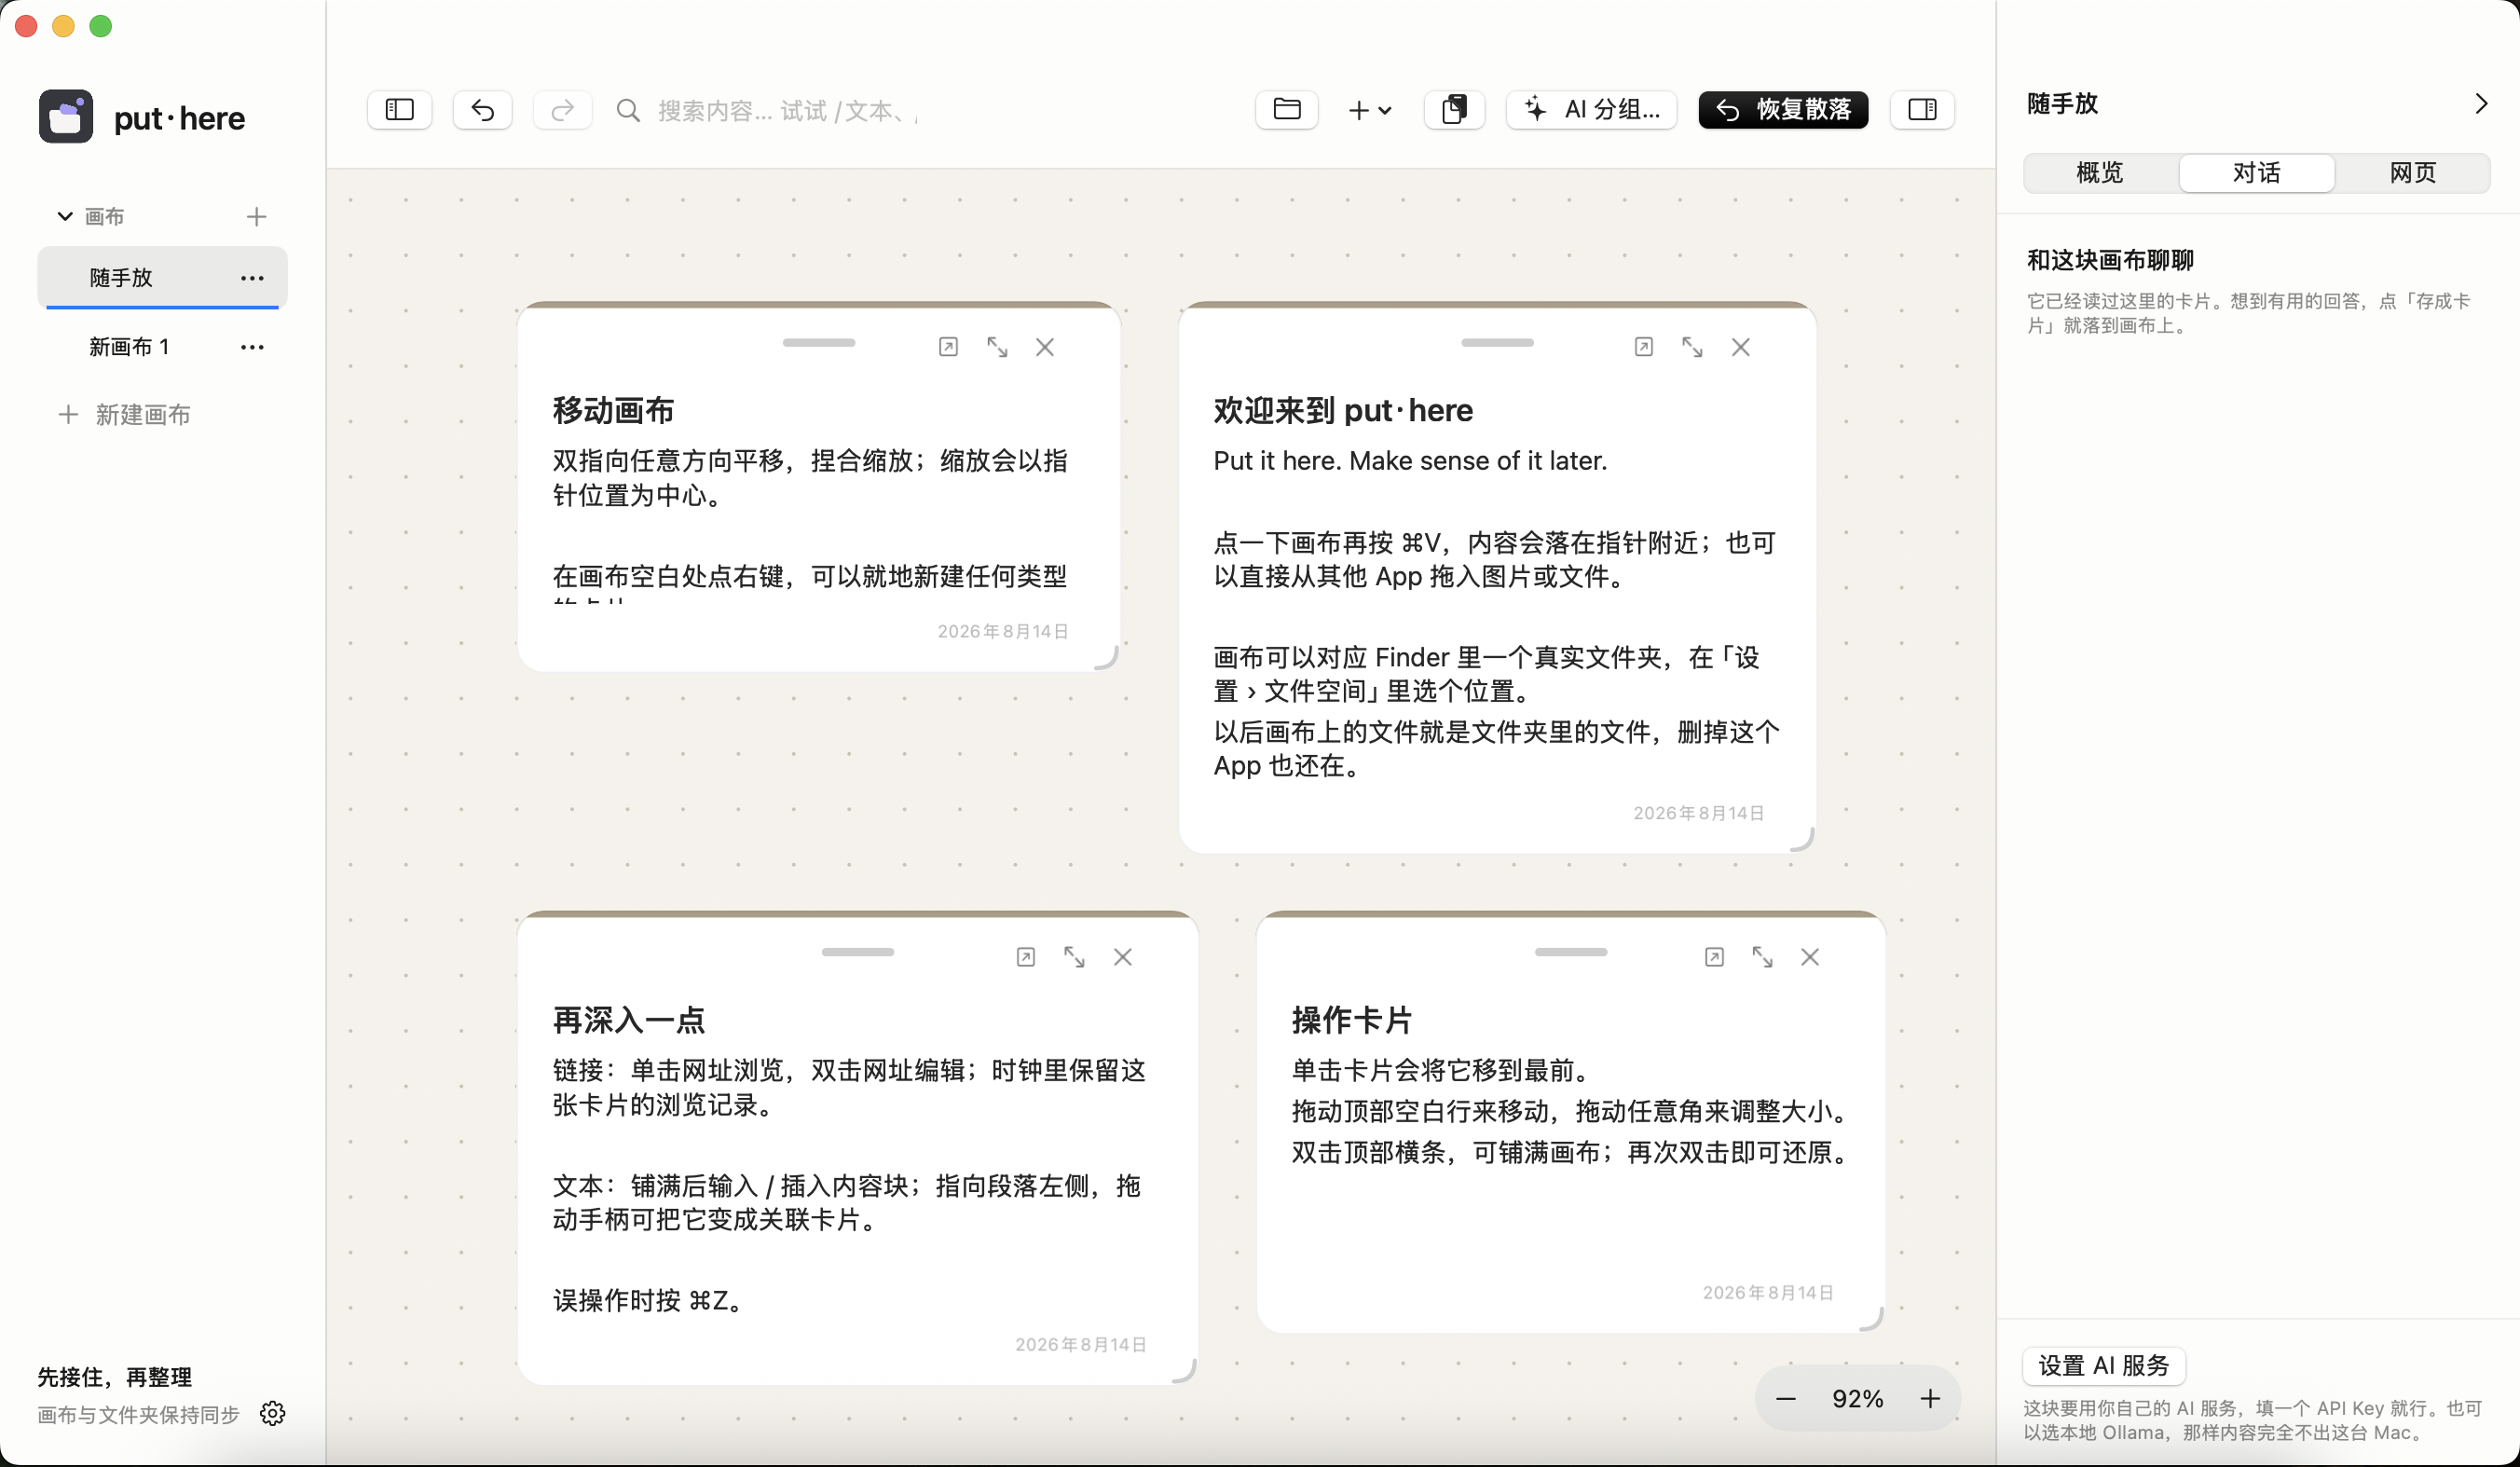
Task: Open settings via the gear icon
Action: [x=272, y=1413]
